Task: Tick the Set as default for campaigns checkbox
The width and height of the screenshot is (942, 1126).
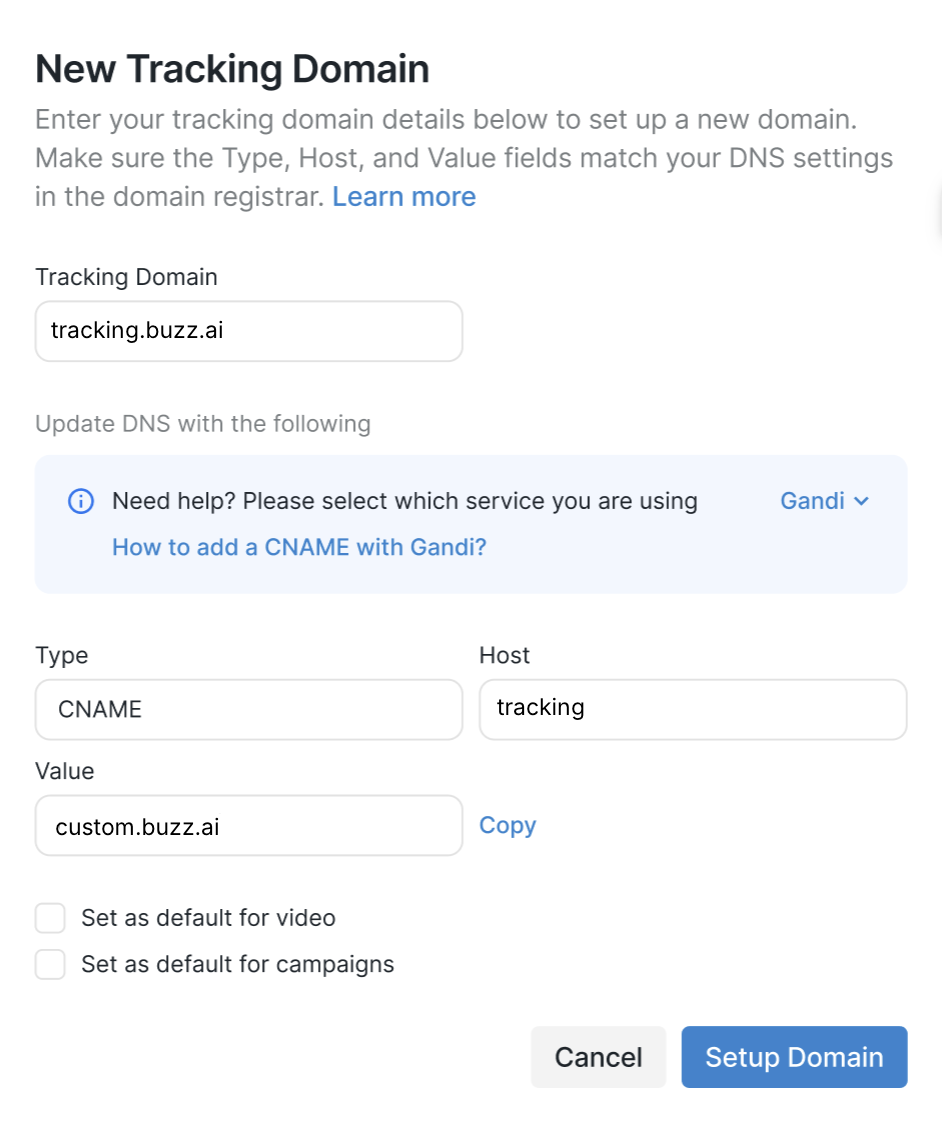Action: click(50, 965)
